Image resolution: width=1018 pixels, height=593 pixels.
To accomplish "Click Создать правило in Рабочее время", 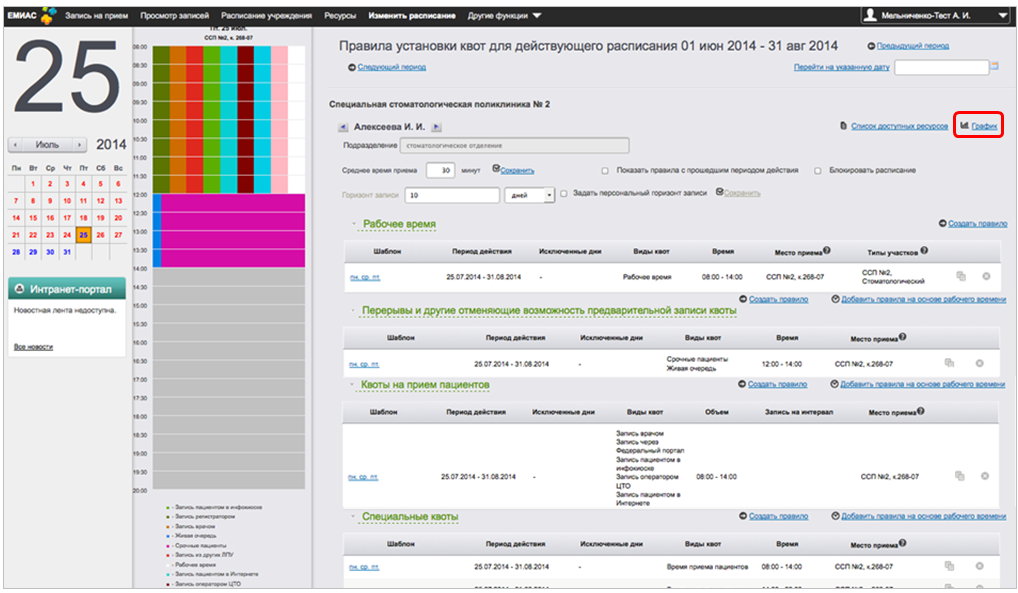I will 977,223.
